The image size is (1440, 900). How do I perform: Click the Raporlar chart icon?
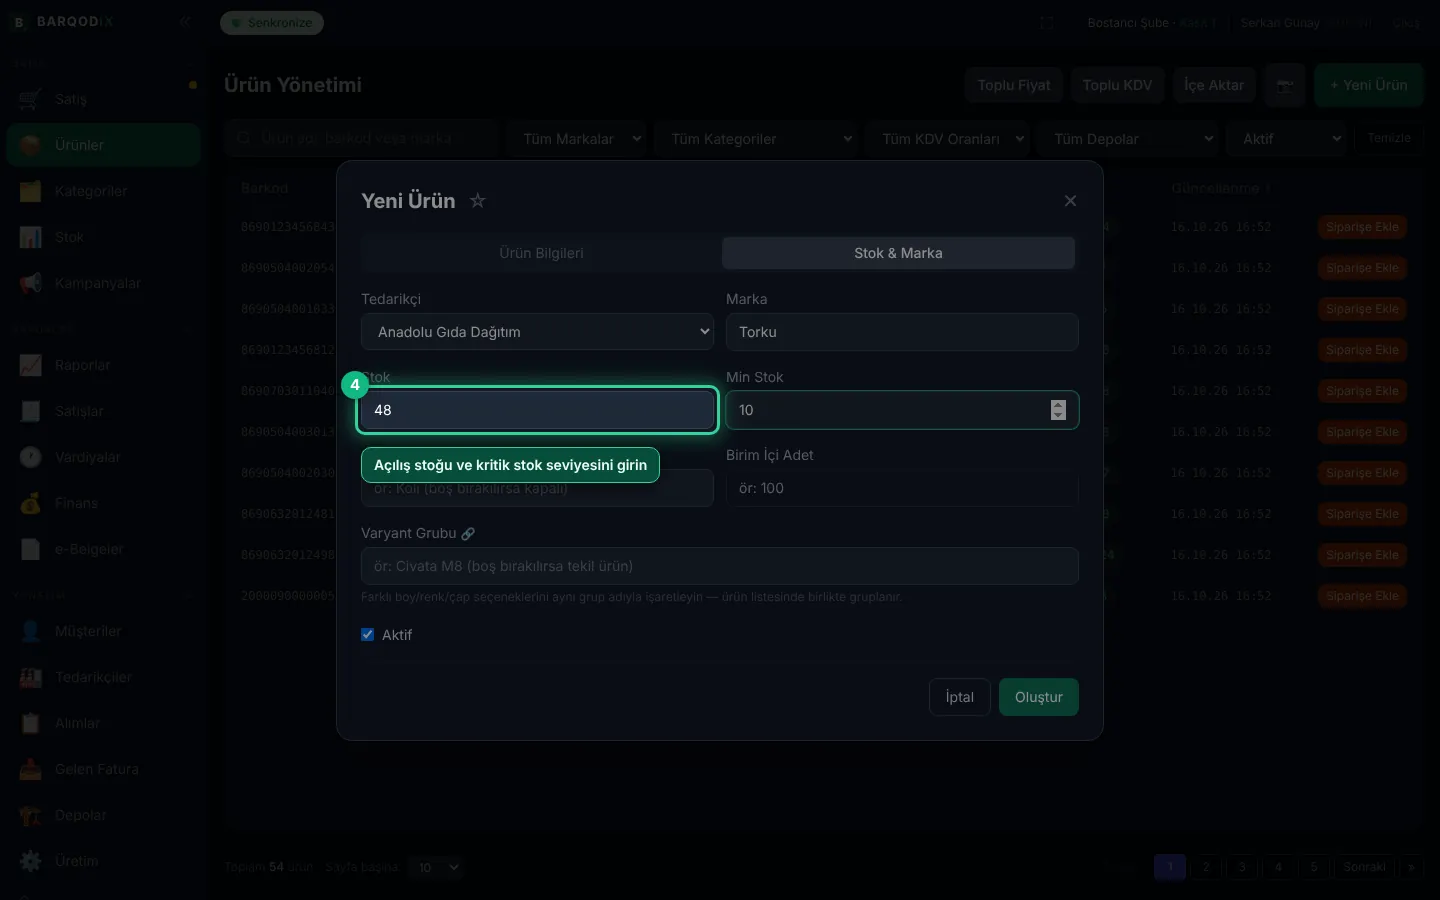coord(30,365)
